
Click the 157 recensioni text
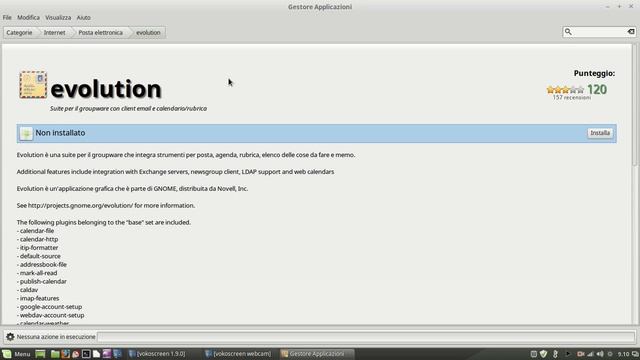[x=572, y=98]
